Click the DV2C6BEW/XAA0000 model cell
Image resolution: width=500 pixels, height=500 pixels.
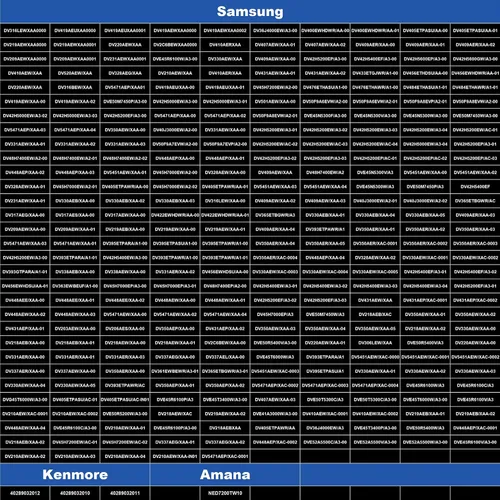[175, 45]
